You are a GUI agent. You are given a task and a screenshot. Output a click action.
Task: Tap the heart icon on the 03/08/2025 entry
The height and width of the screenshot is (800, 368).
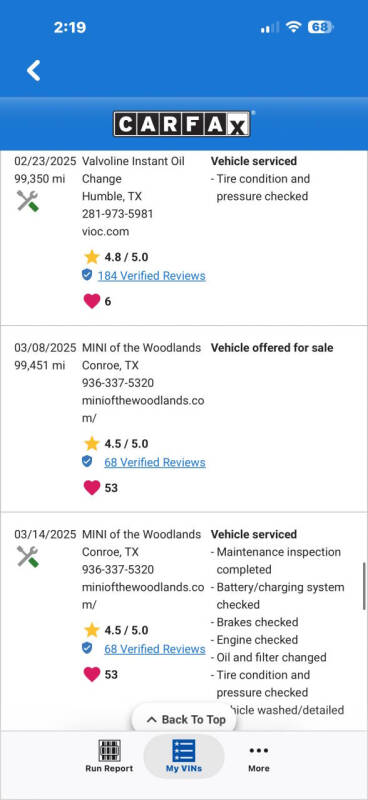(x=91, y=488)
